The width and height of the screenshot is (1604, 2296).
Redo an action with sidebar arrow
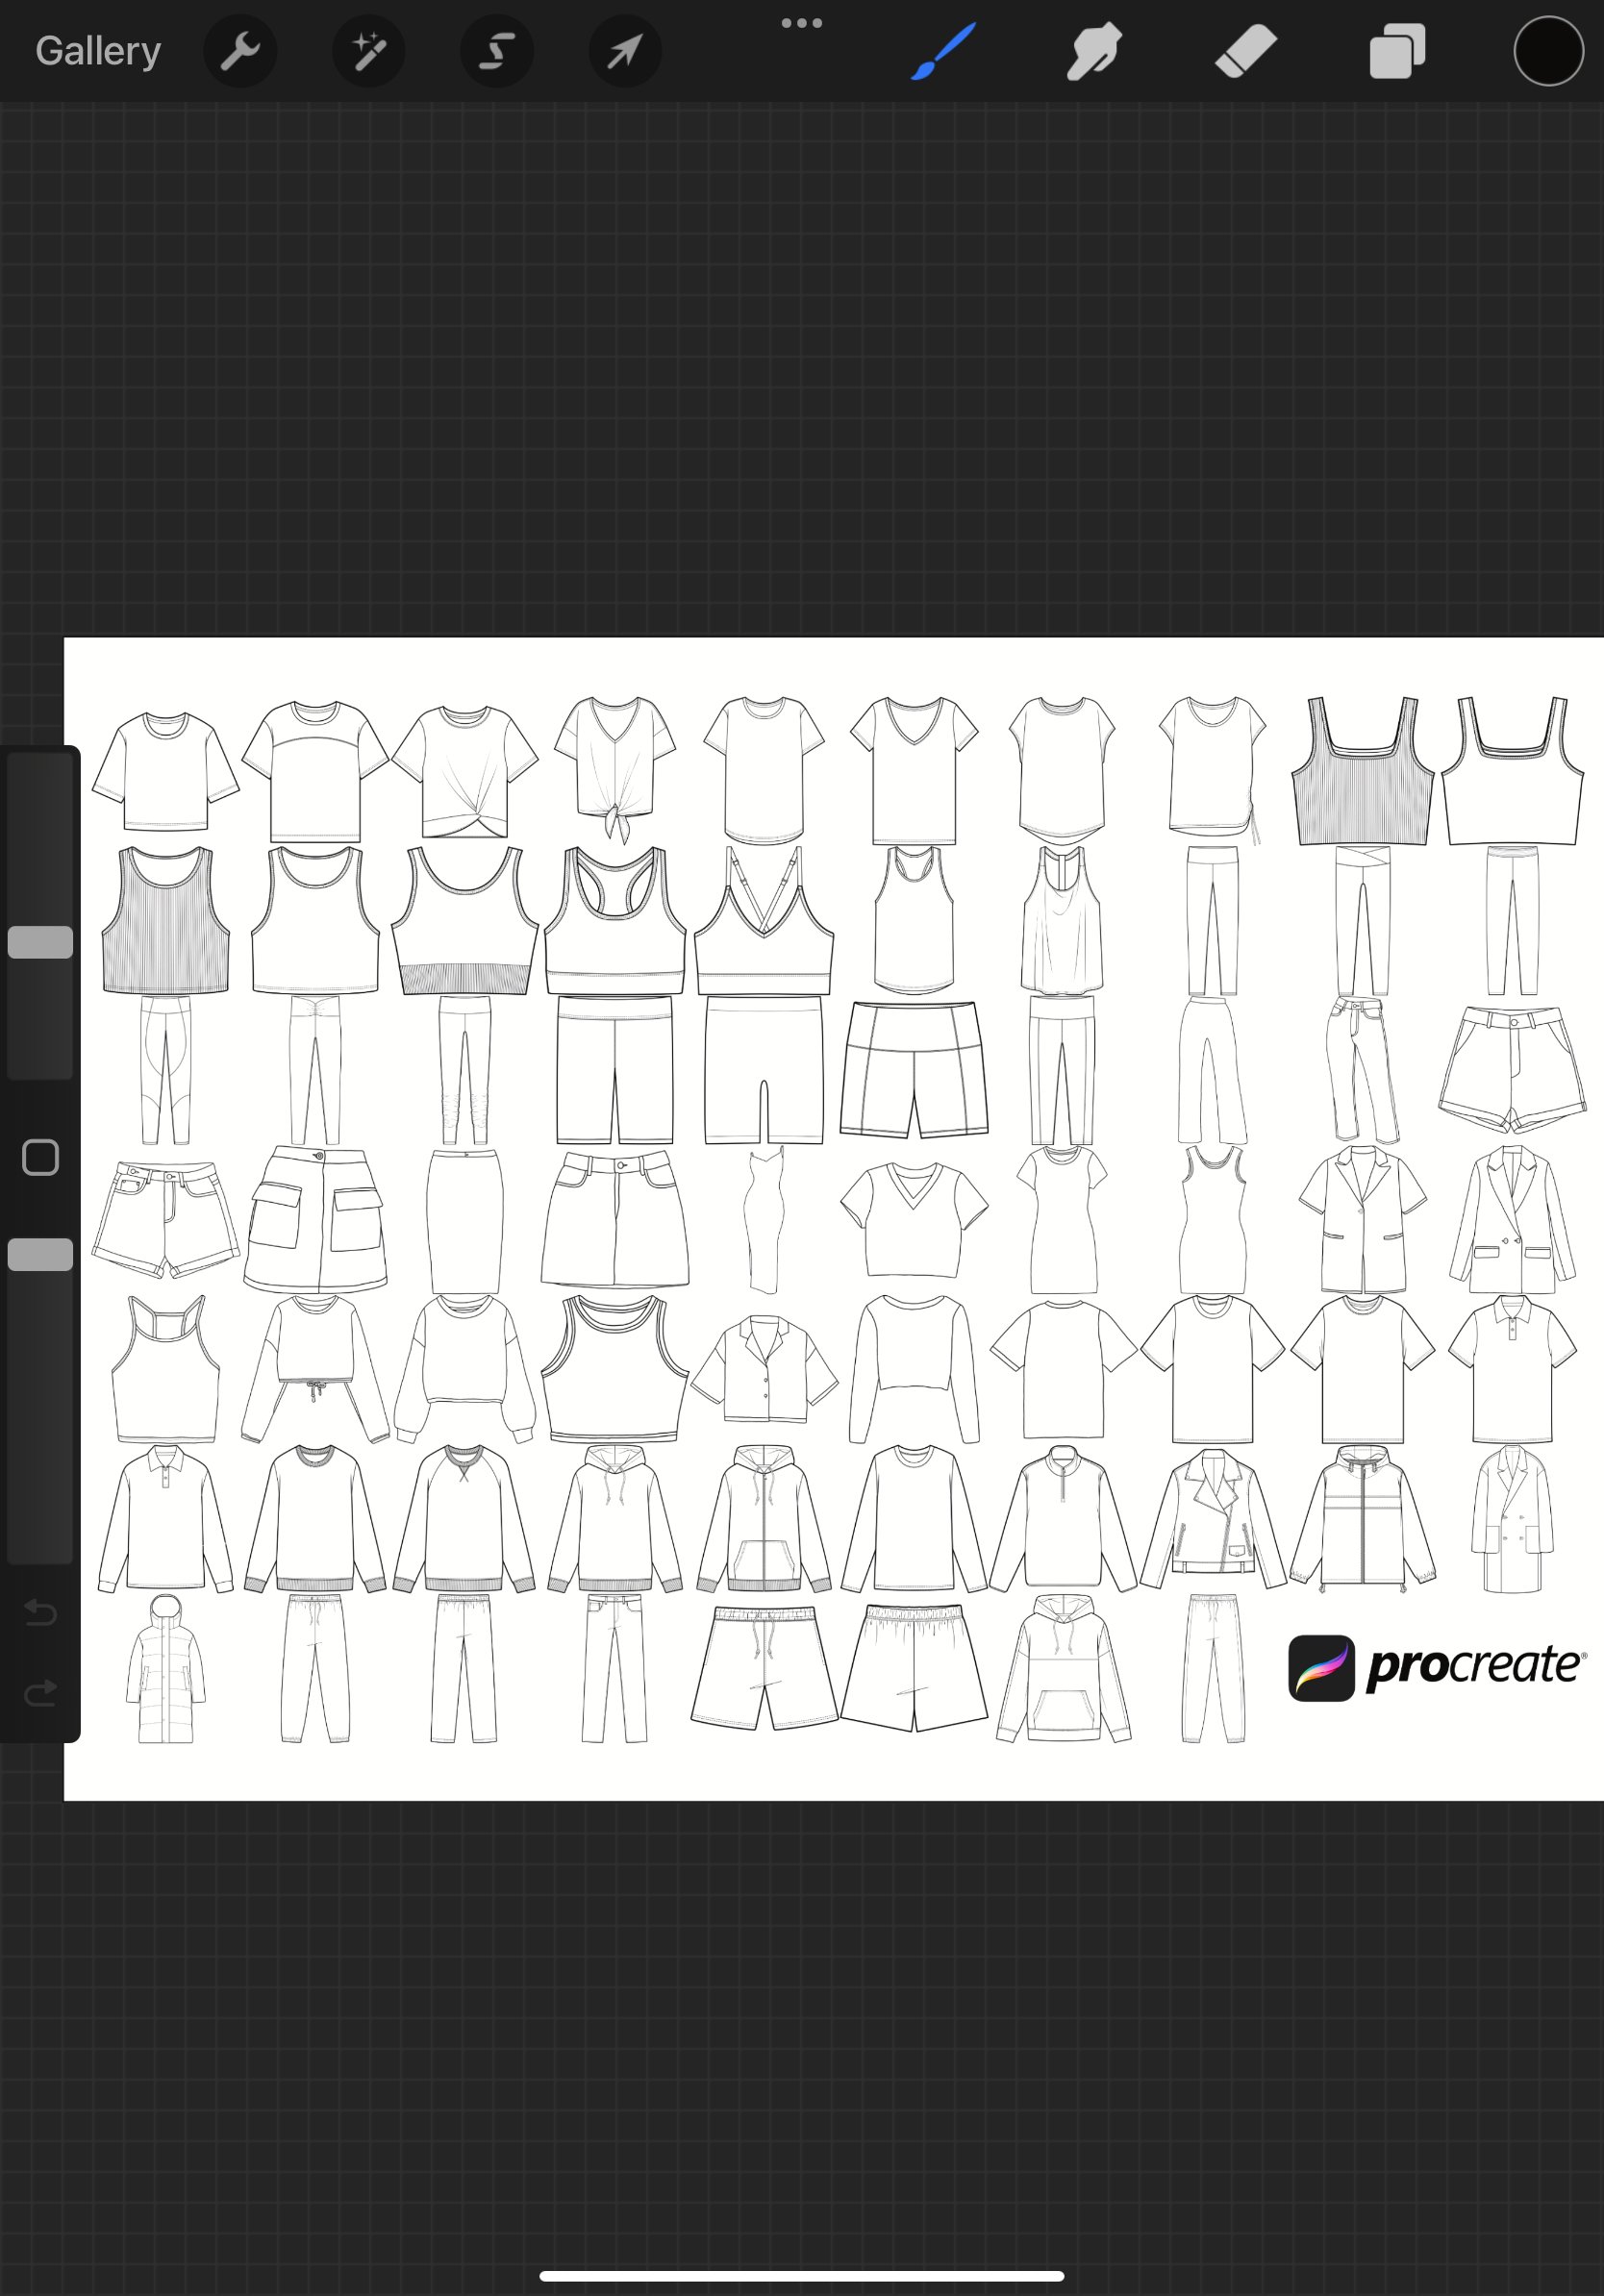pos(40,1692)
